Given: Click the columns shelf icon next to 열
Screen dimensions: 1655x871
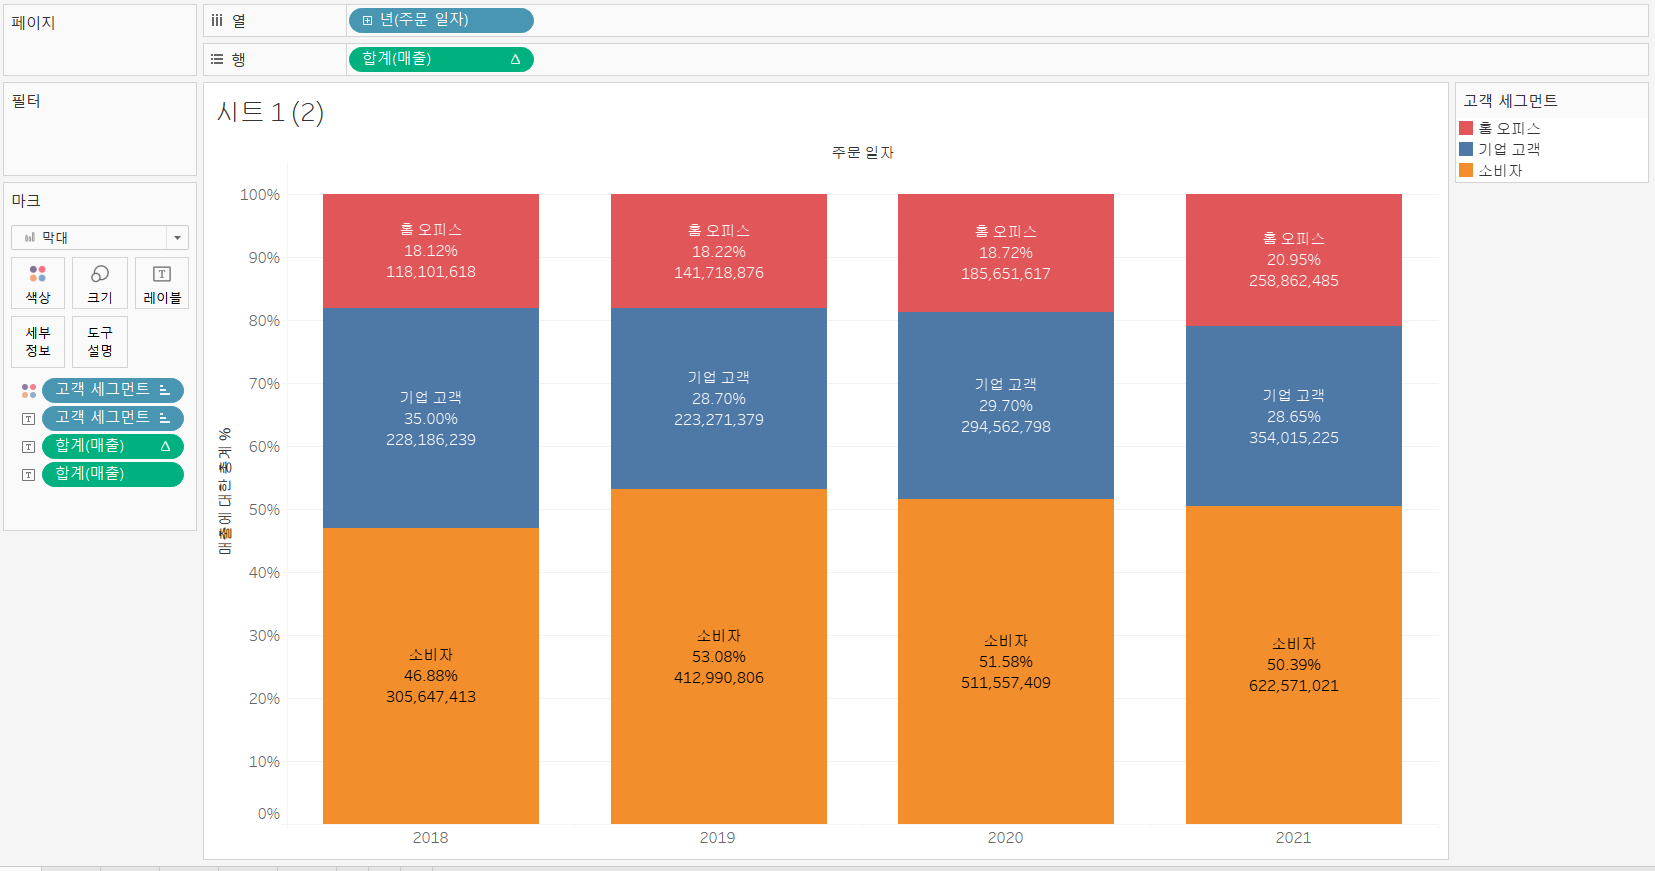Looking at the screenshot, I should pos(217,20).
